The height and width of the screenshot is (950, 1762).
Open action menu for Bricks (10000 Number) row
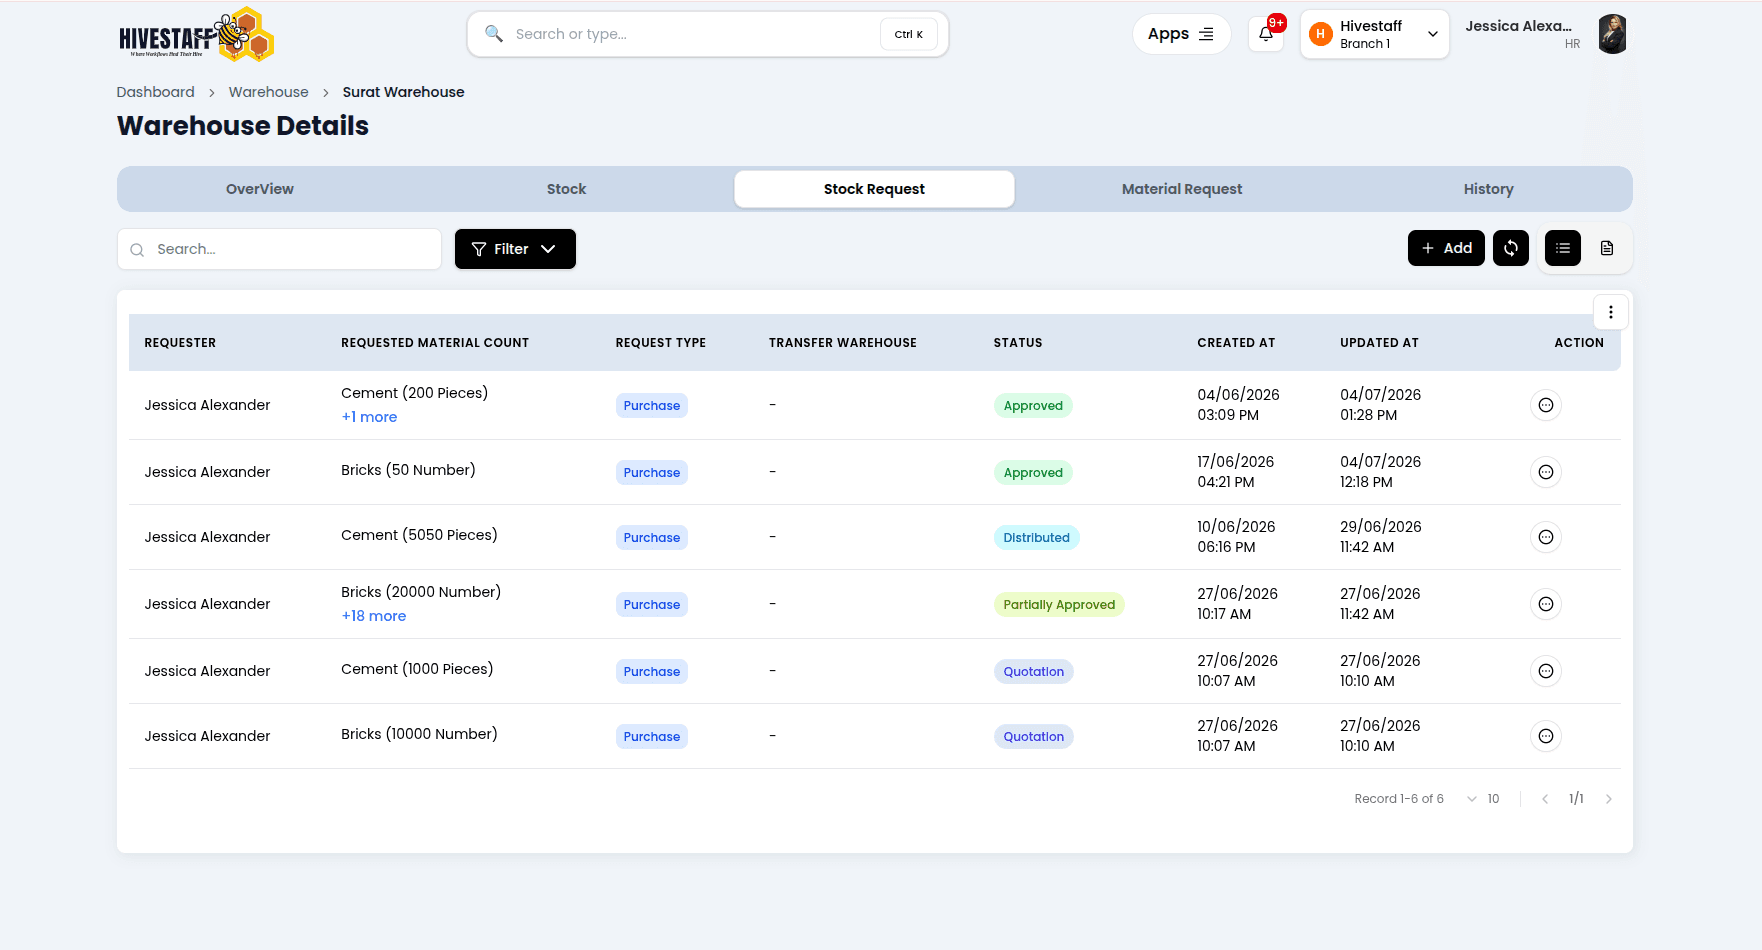(x=1545, y=736)
